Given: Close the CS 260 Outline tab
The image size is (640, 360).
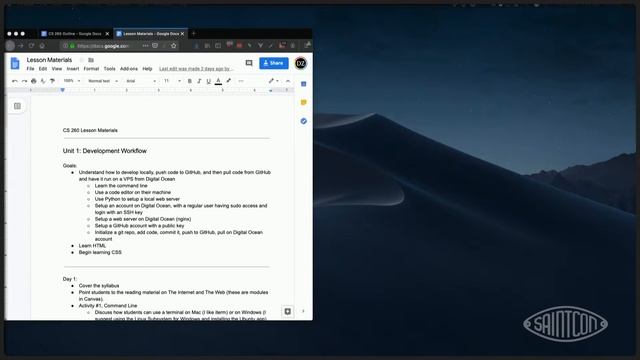Looking at the screenshot, I should click(107, 34).
